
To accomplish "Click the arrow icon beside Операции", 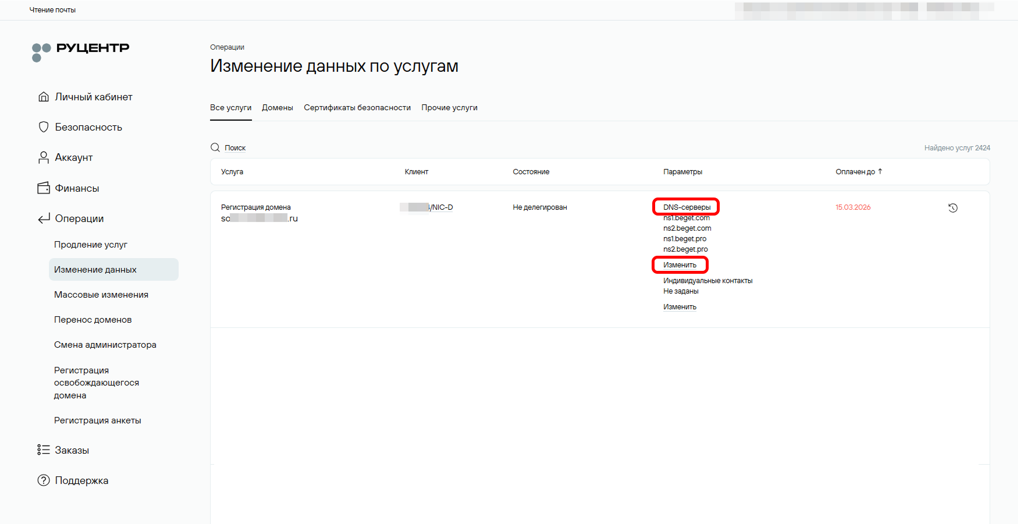I will (43, 219).
